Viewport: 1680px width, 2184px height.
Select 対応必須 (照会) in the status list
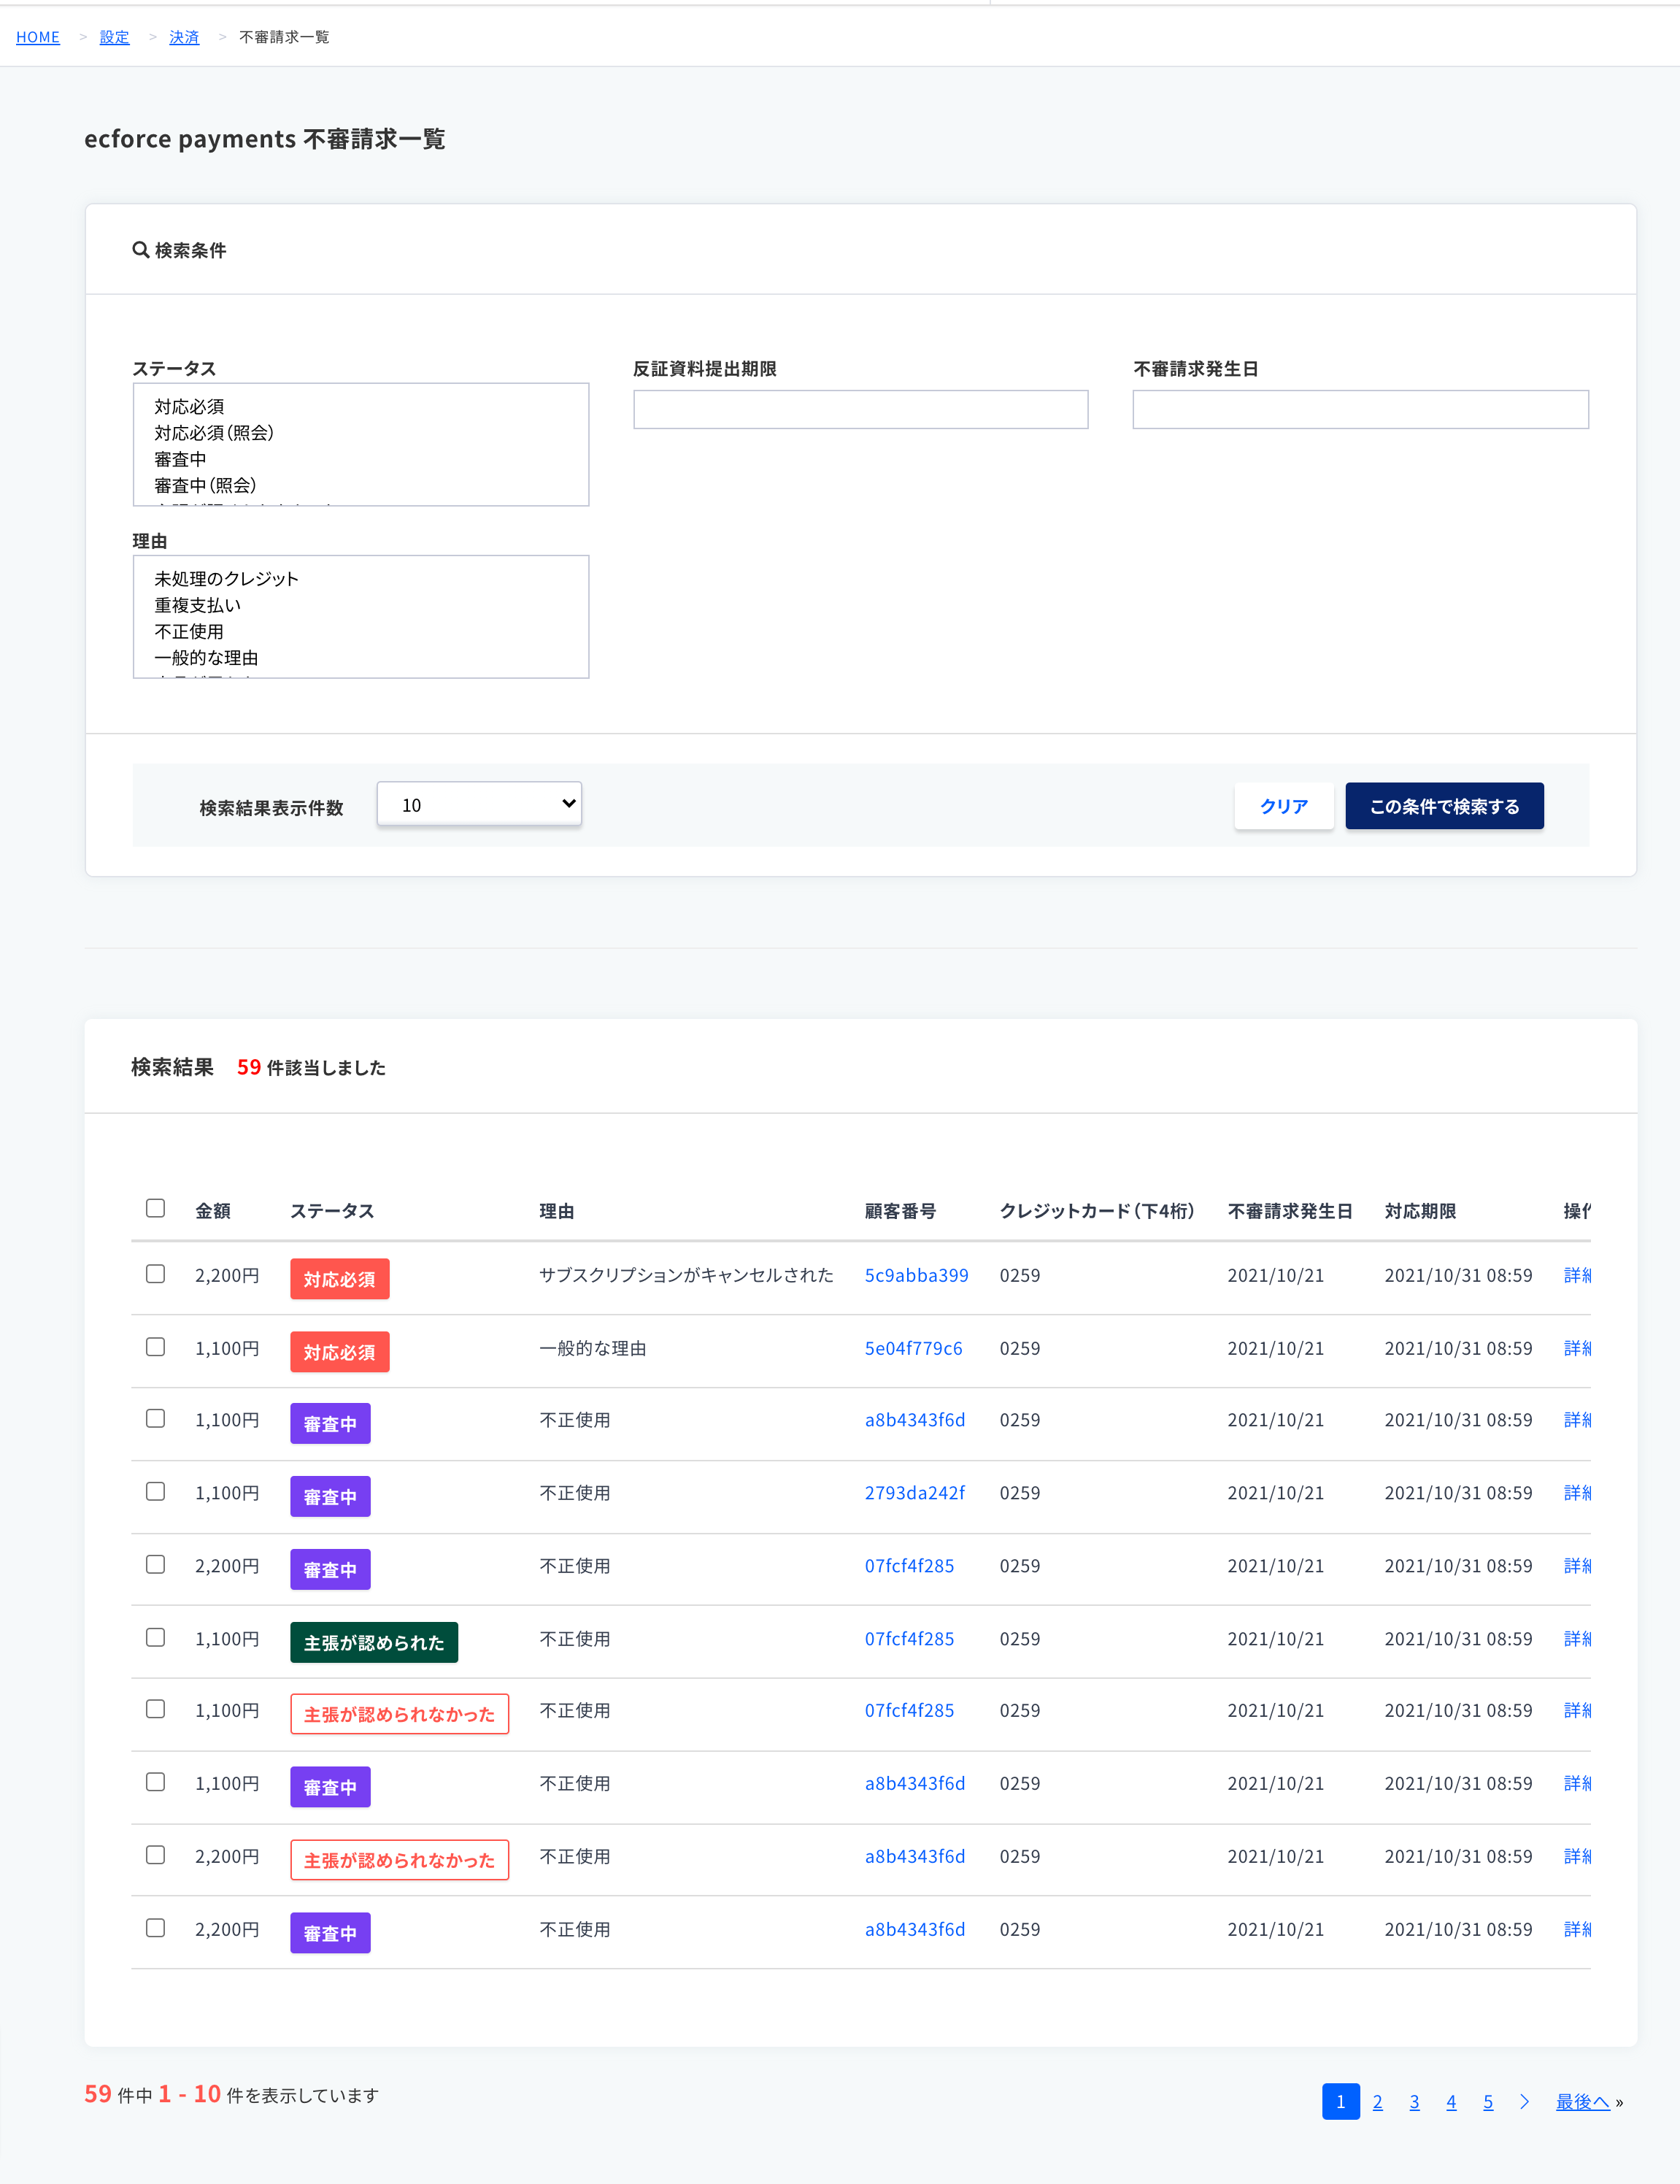[214, 433]
